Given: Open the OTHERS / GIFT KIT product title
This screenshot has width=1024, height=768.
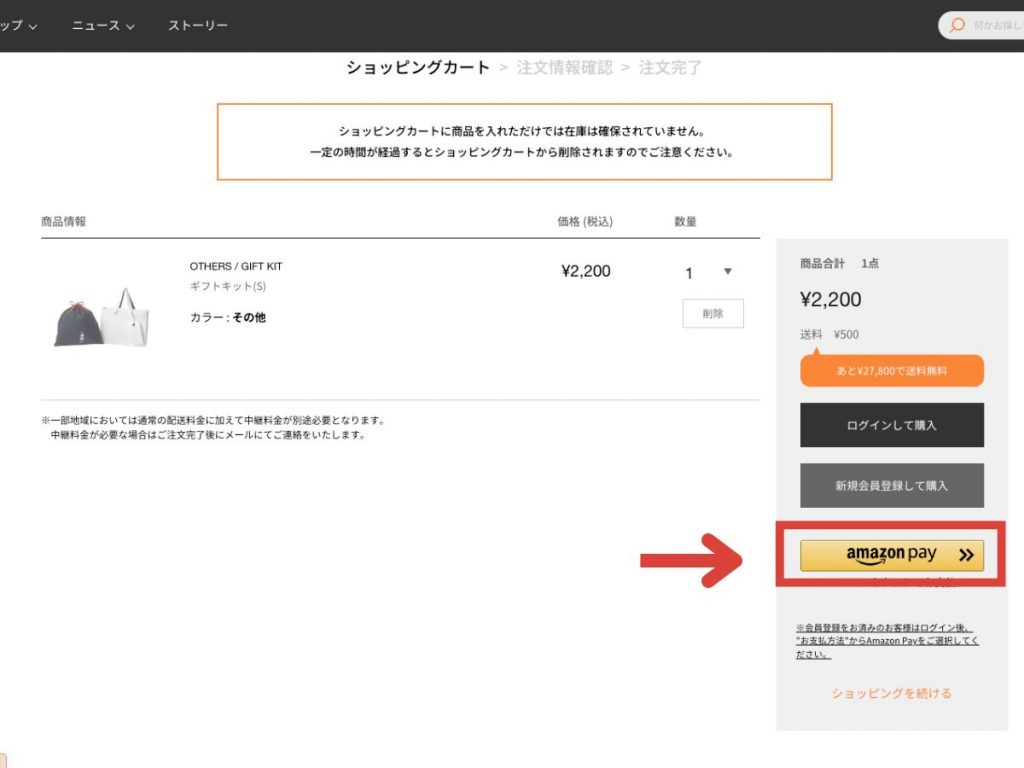Looking at the screenshot, I should point(236,266).
